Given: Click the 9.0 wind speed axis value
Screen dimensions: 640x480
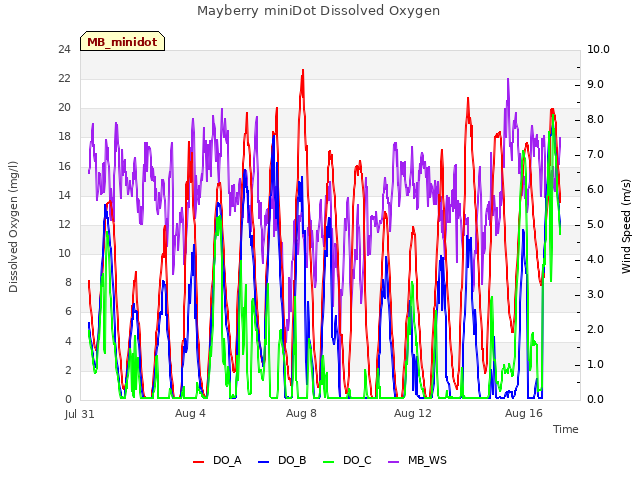Looking at the screenshot, I should tap(595, 84).
